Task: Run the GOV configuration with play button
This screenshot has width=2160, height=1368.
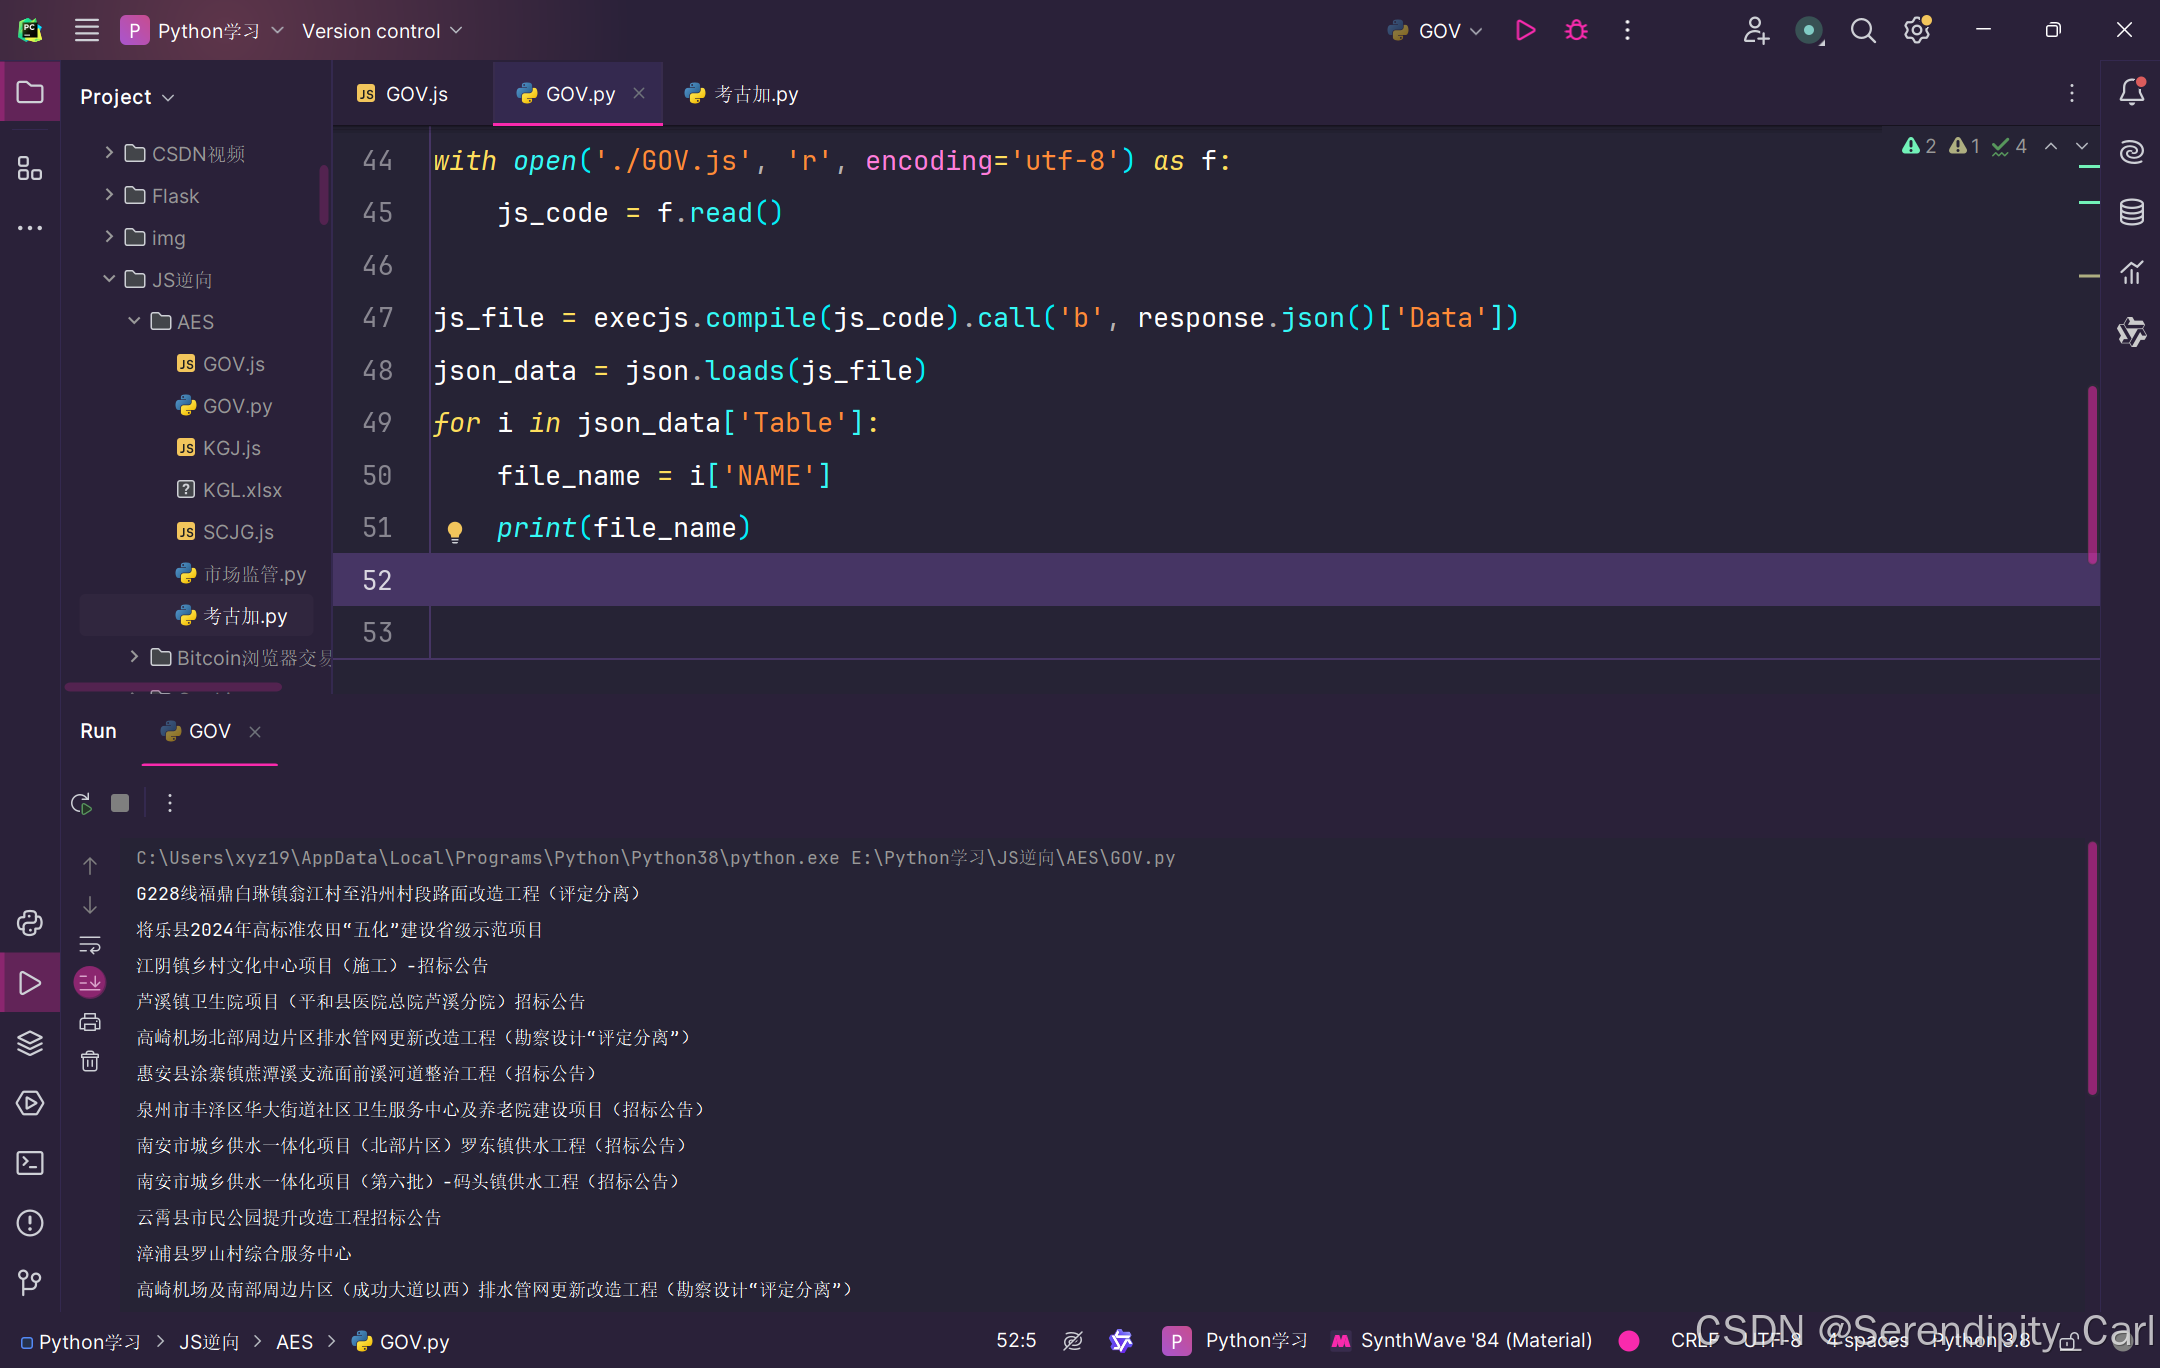Action: pos(1524,30)
